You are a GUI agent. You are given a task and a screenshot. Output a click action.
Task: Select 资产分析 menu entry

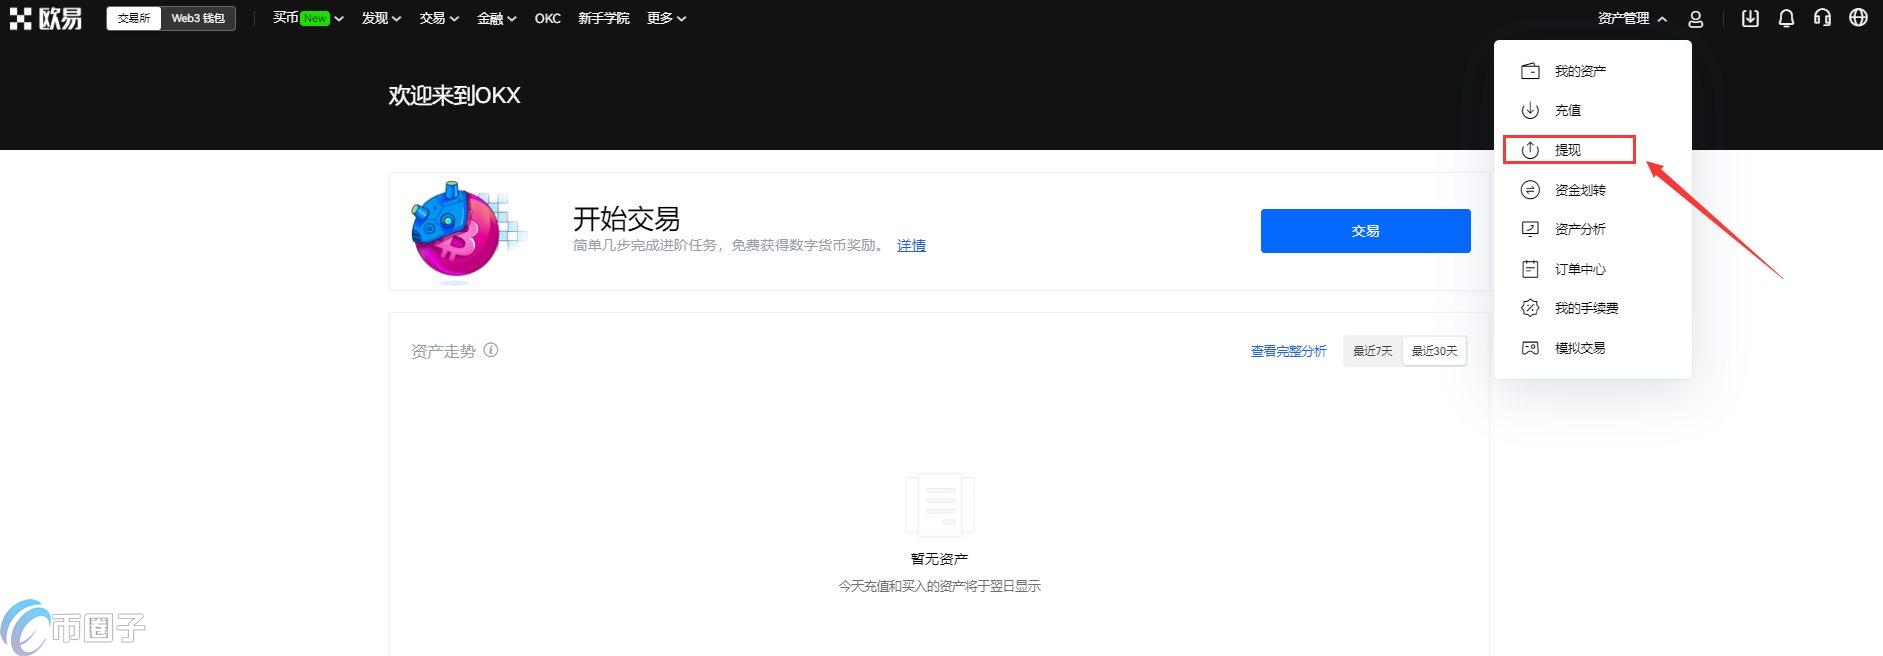(x=1592, y=229)
